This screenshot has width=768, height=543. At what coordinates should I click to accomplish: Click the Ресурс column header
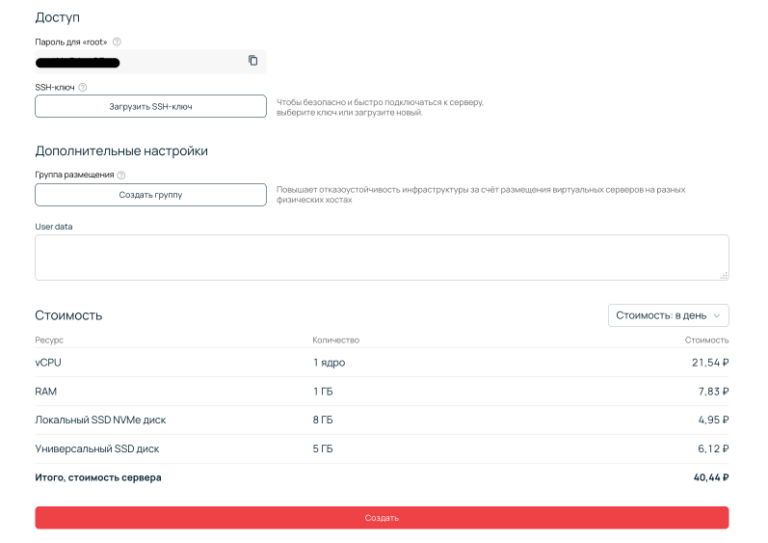49,341
